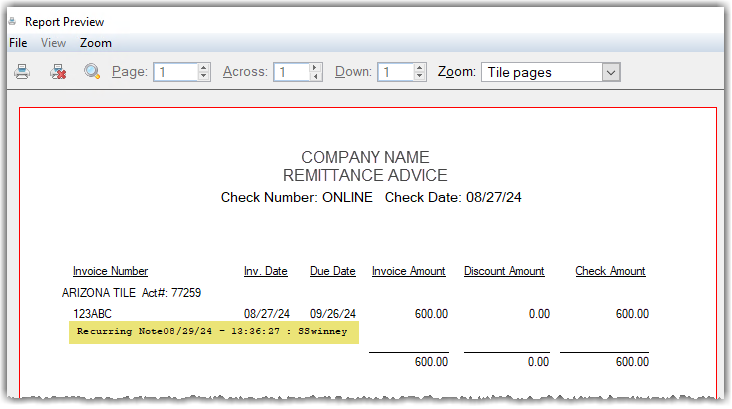
Task: Click the REMITTANCE ADVICE title
Action: (365, 175)
